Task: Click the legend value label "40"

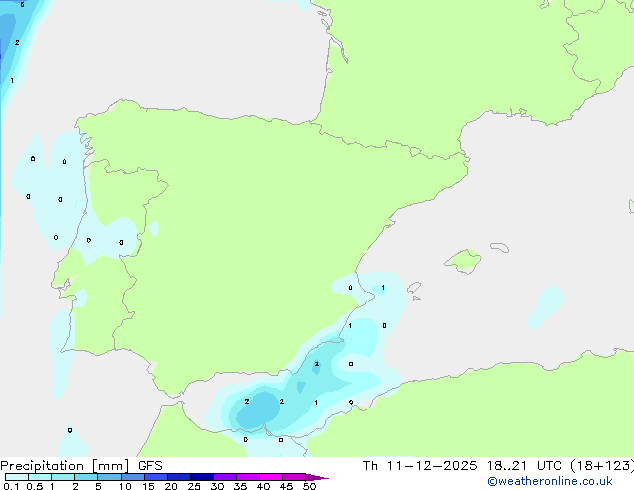Action: pyautogui.click(x=263, y=486)
